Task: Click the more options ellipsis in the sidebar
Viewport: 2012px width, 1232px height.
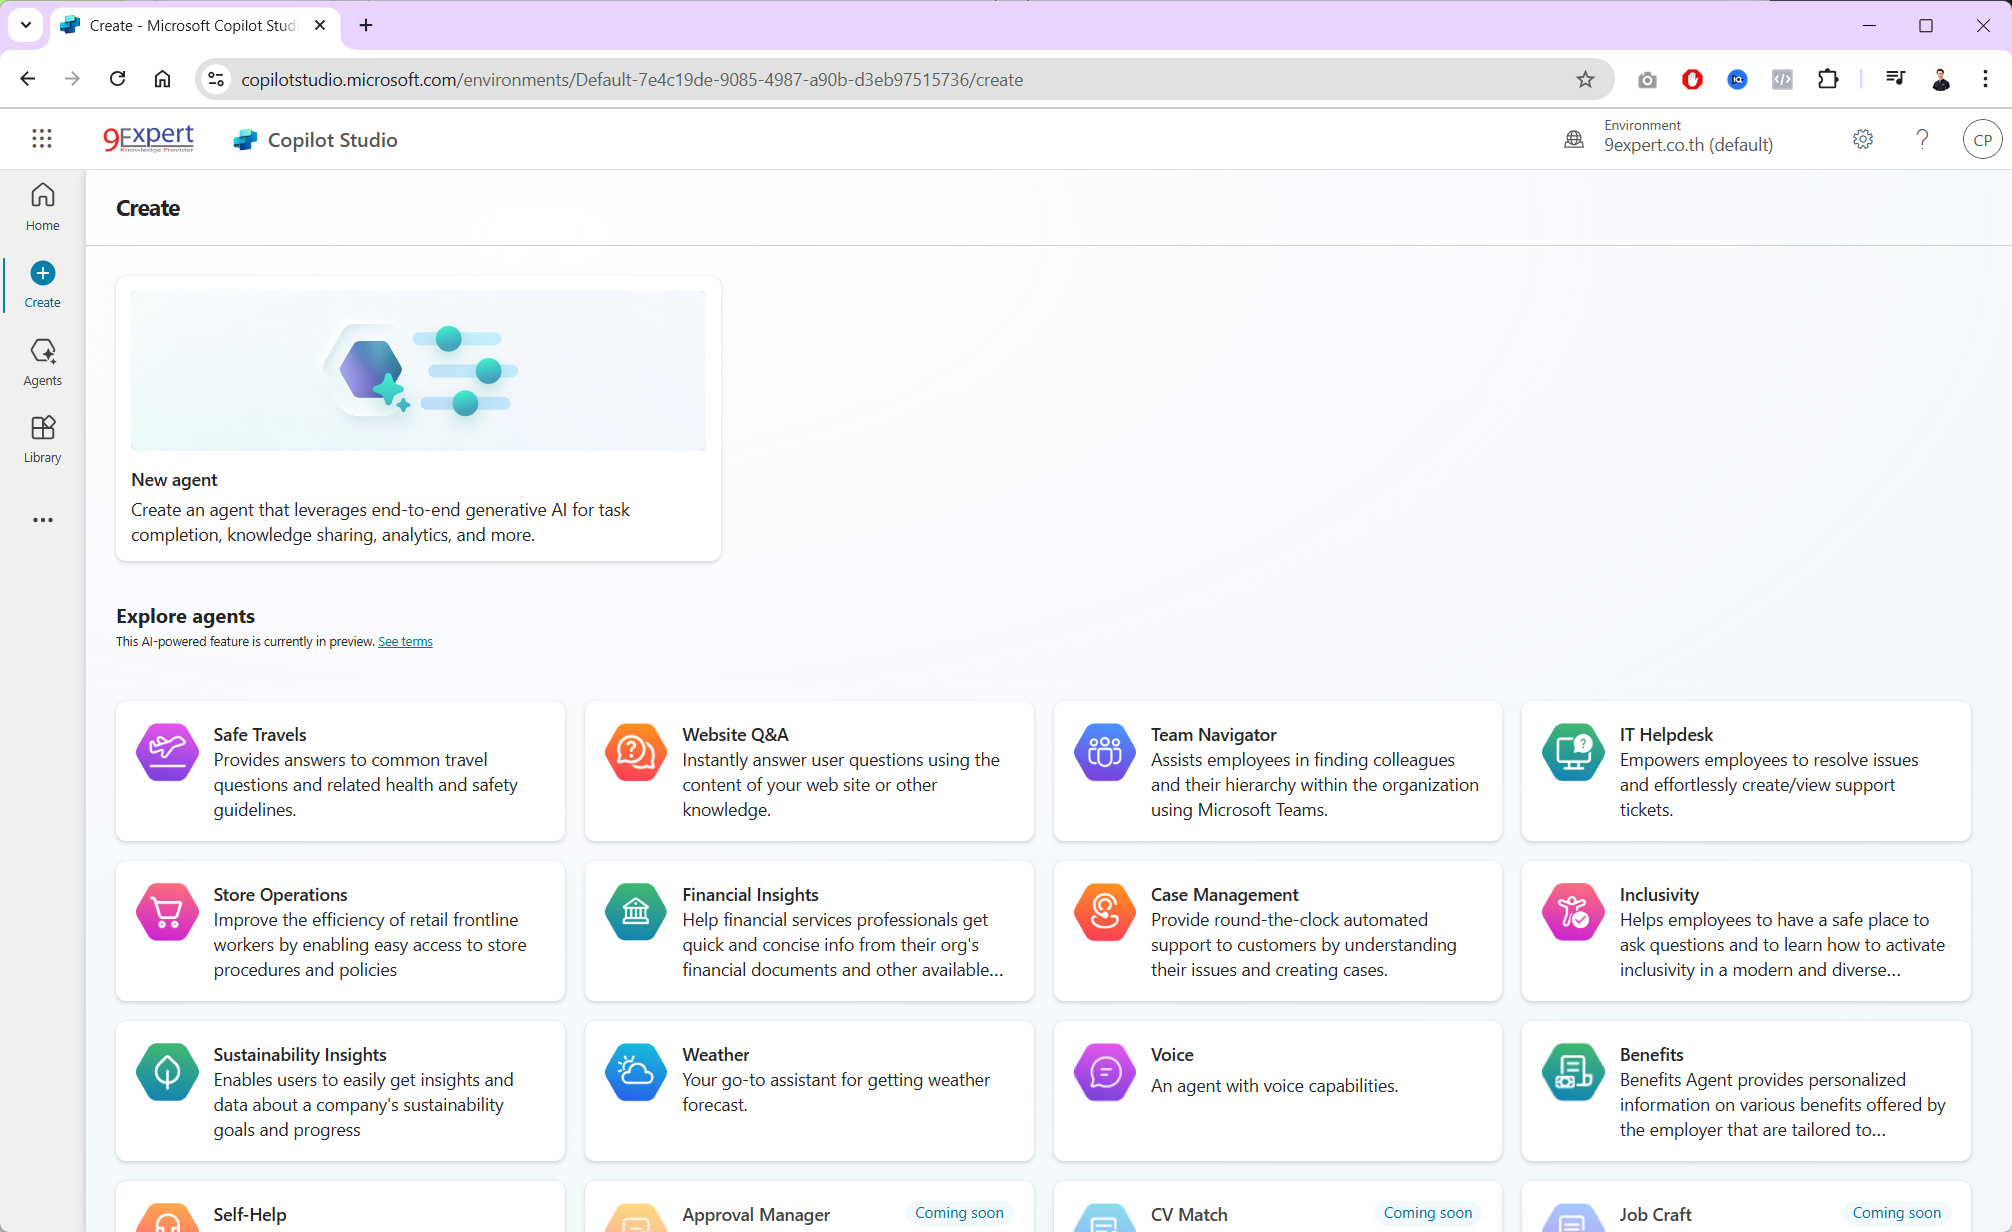Action: click(x=42, y=519)
